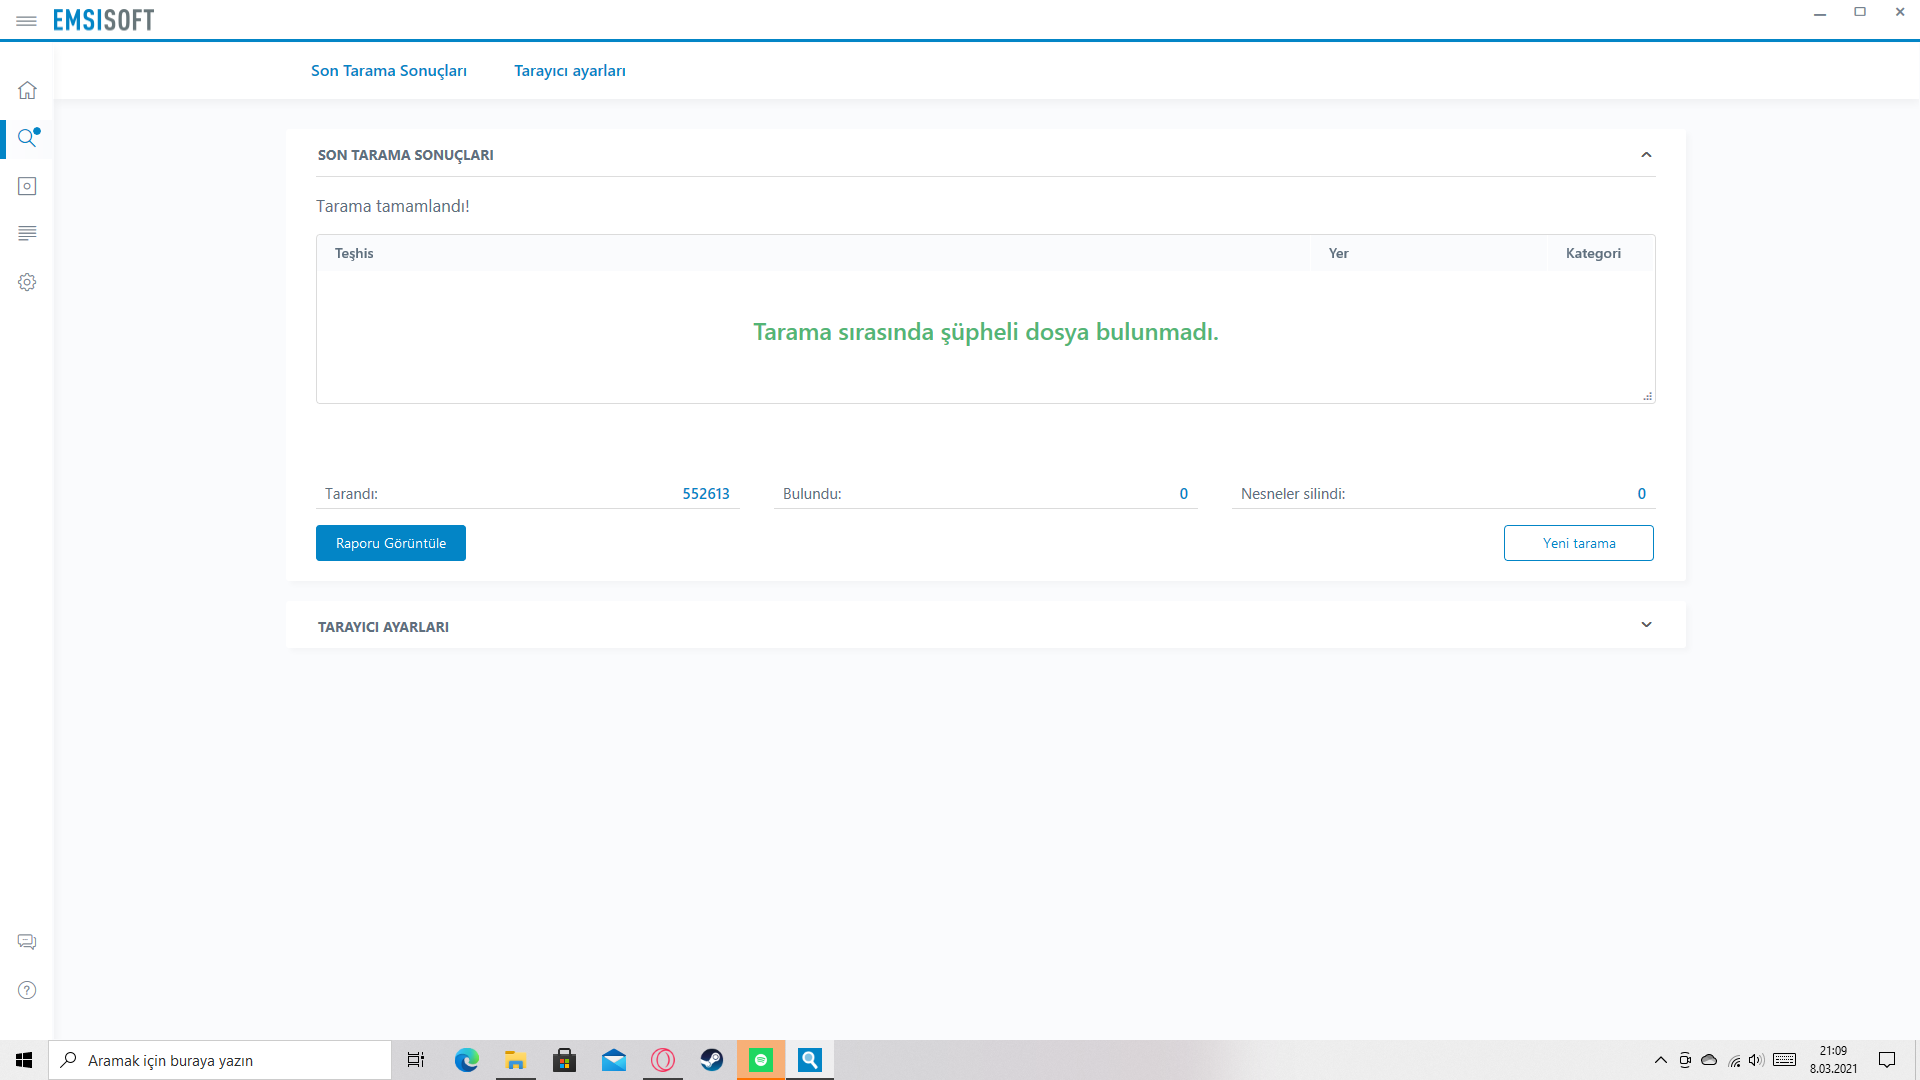Start a Yeni tarama
This screenshot has height=1080, width=1920.
pyautogui.click(x=1578, y=543)
